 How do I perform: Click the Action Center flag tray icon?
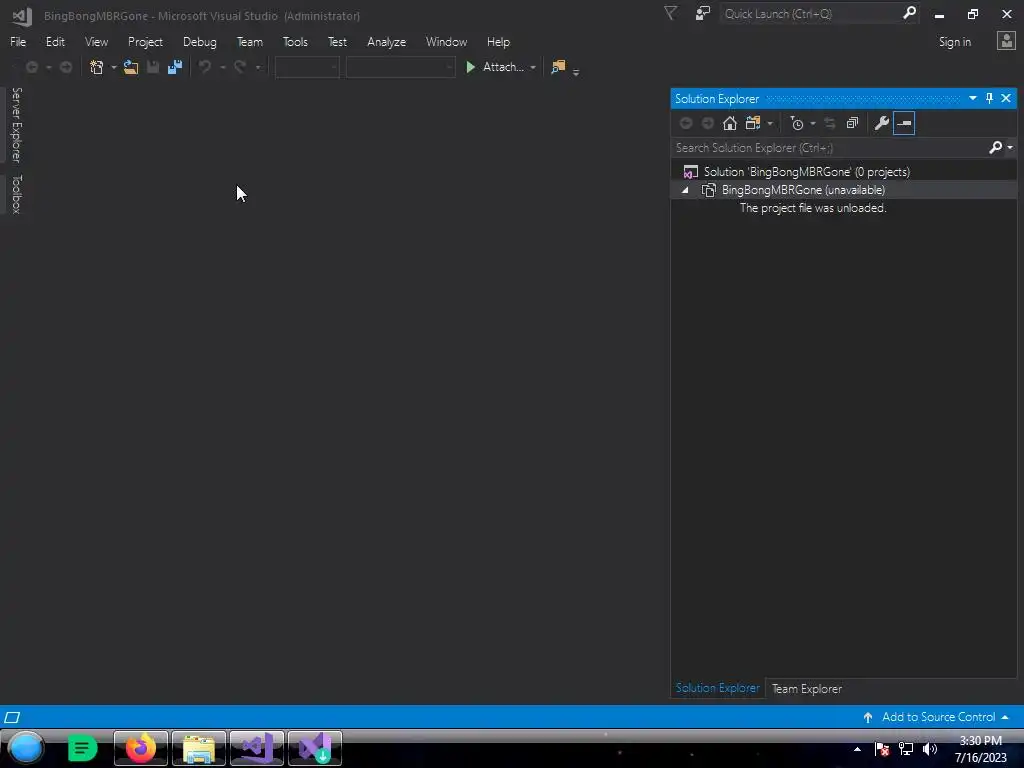tap(882, 749)
